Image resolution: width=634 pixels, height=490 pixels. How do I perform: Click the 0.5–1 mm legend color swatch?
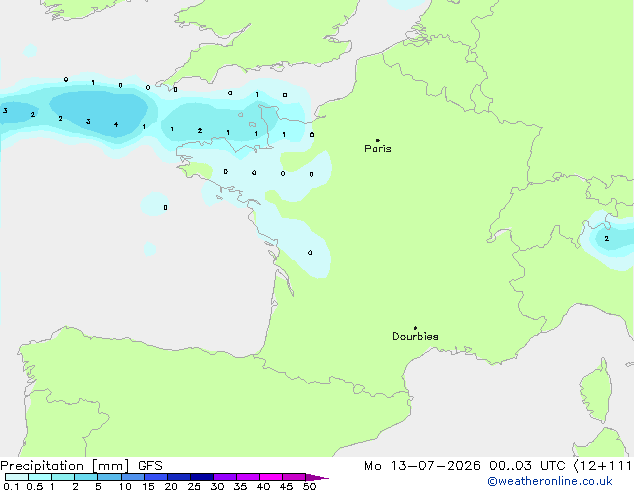coord(40,477)
